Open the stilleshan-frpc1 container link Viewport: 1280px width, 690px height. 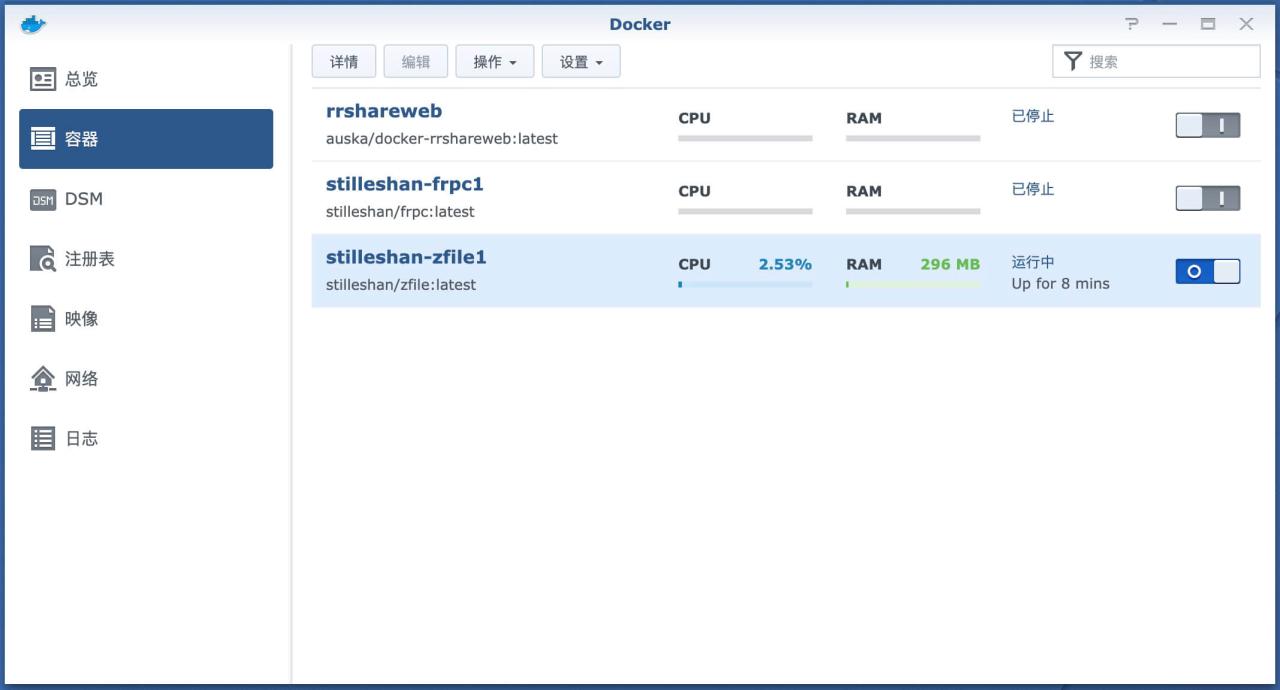404,184
